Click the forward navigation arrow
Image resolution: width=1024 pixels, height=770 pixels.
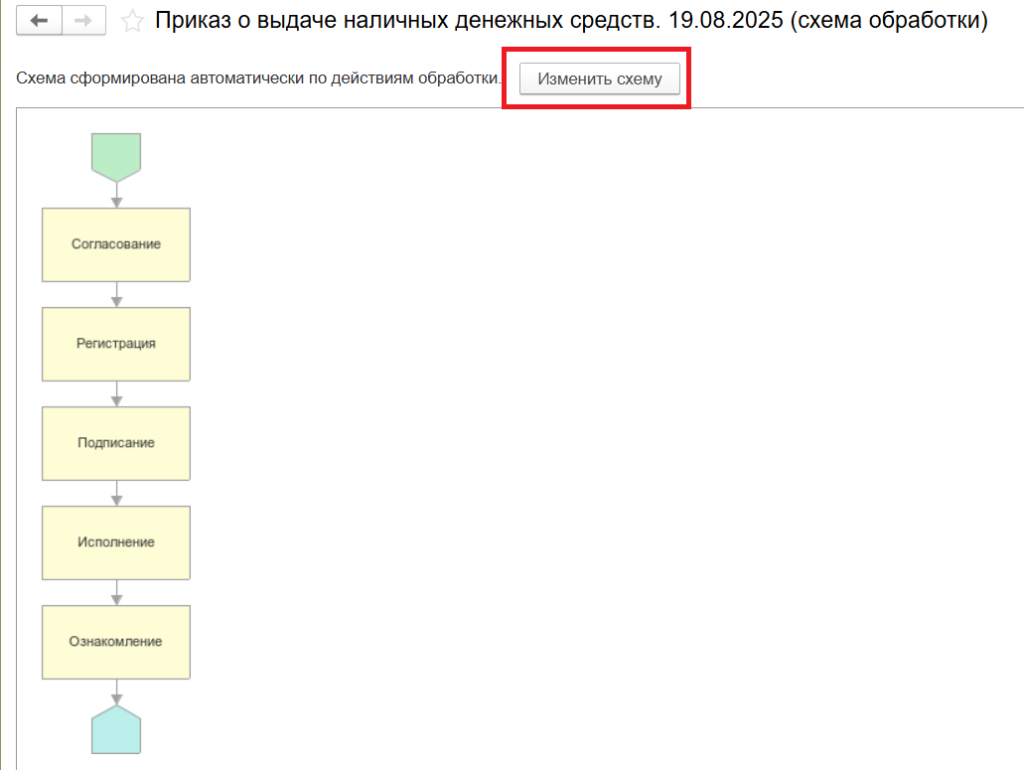[85, 21]
